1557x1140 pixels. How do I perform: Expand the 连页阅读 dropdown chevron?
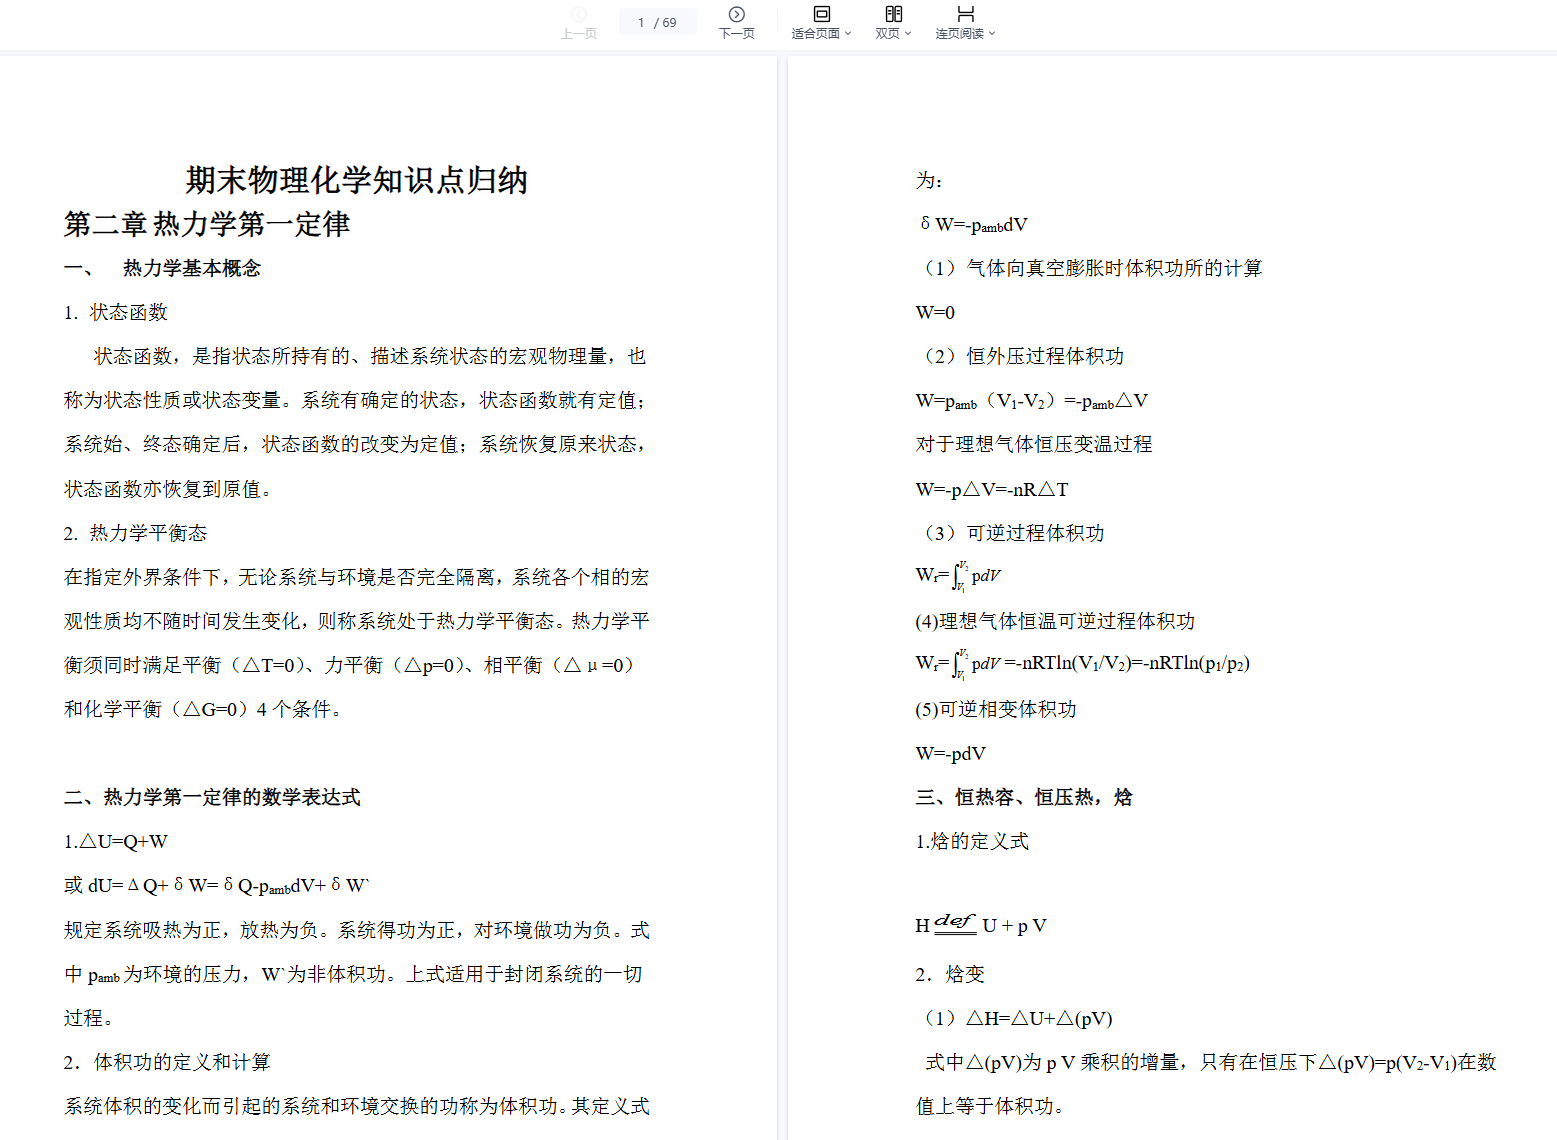click(992, 34)
